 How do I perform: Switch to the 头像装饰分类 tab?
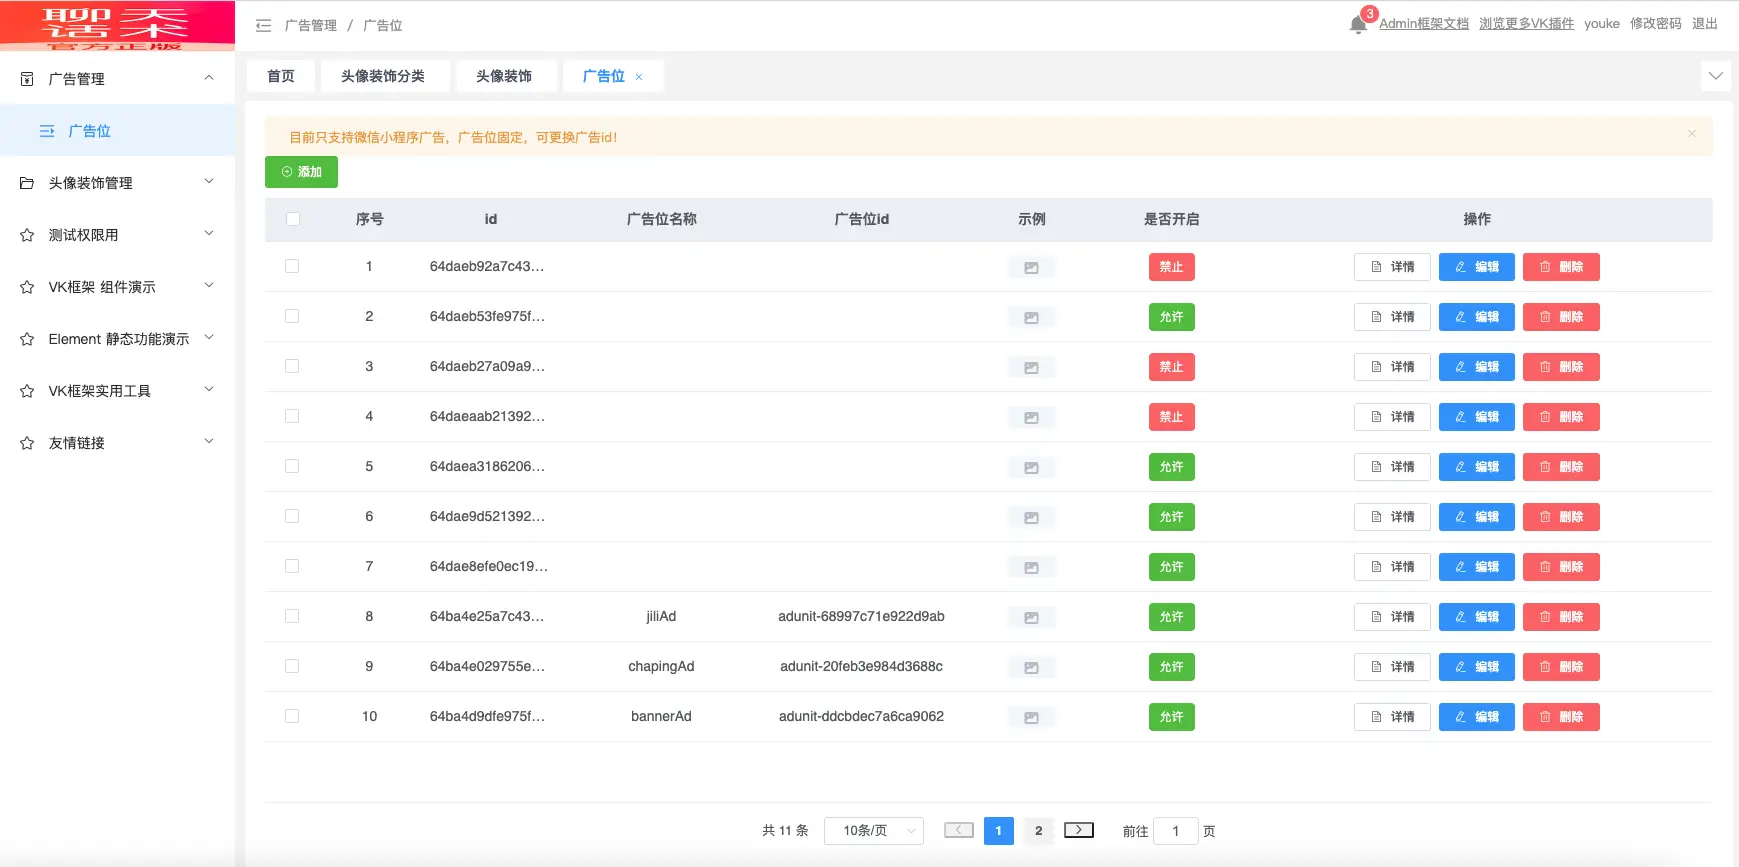click(x=382, y=76)
